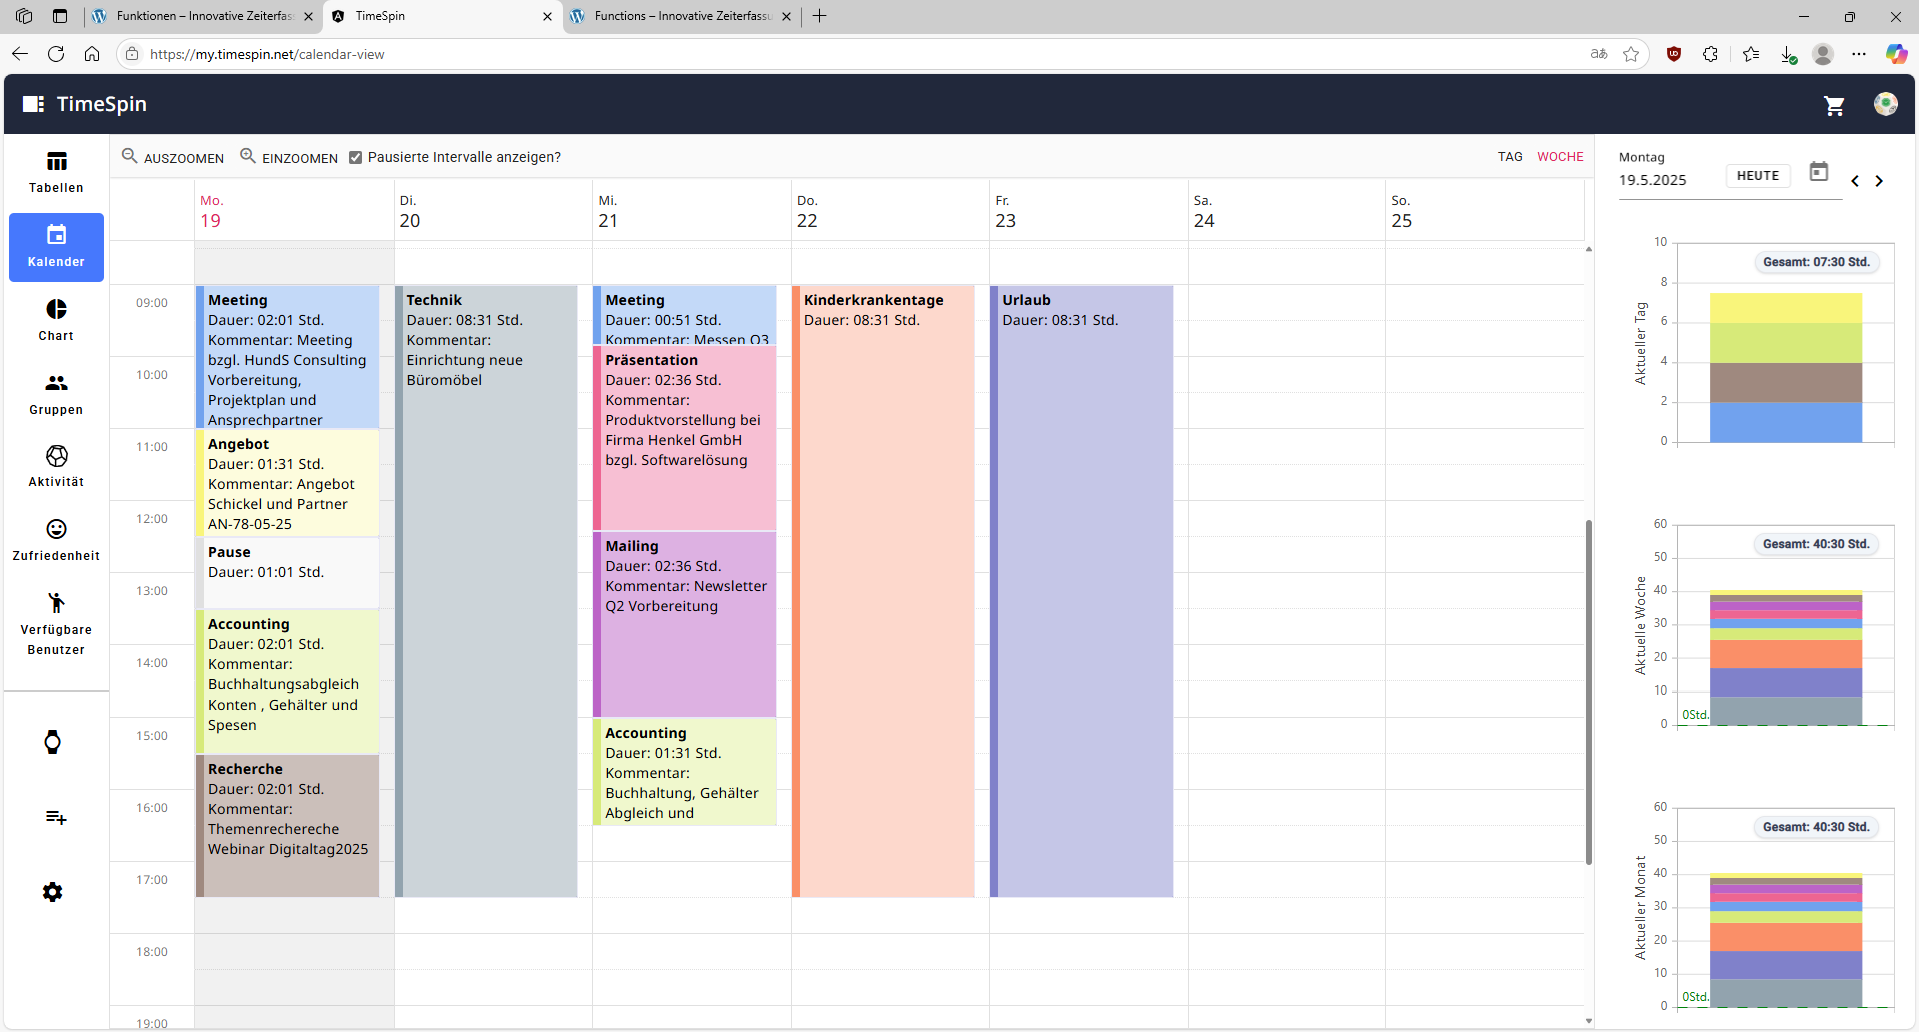Viewport: 1919px width, 1032px height.
Task: Open settings gear in sidebar
Action: [x=53, y=892]
